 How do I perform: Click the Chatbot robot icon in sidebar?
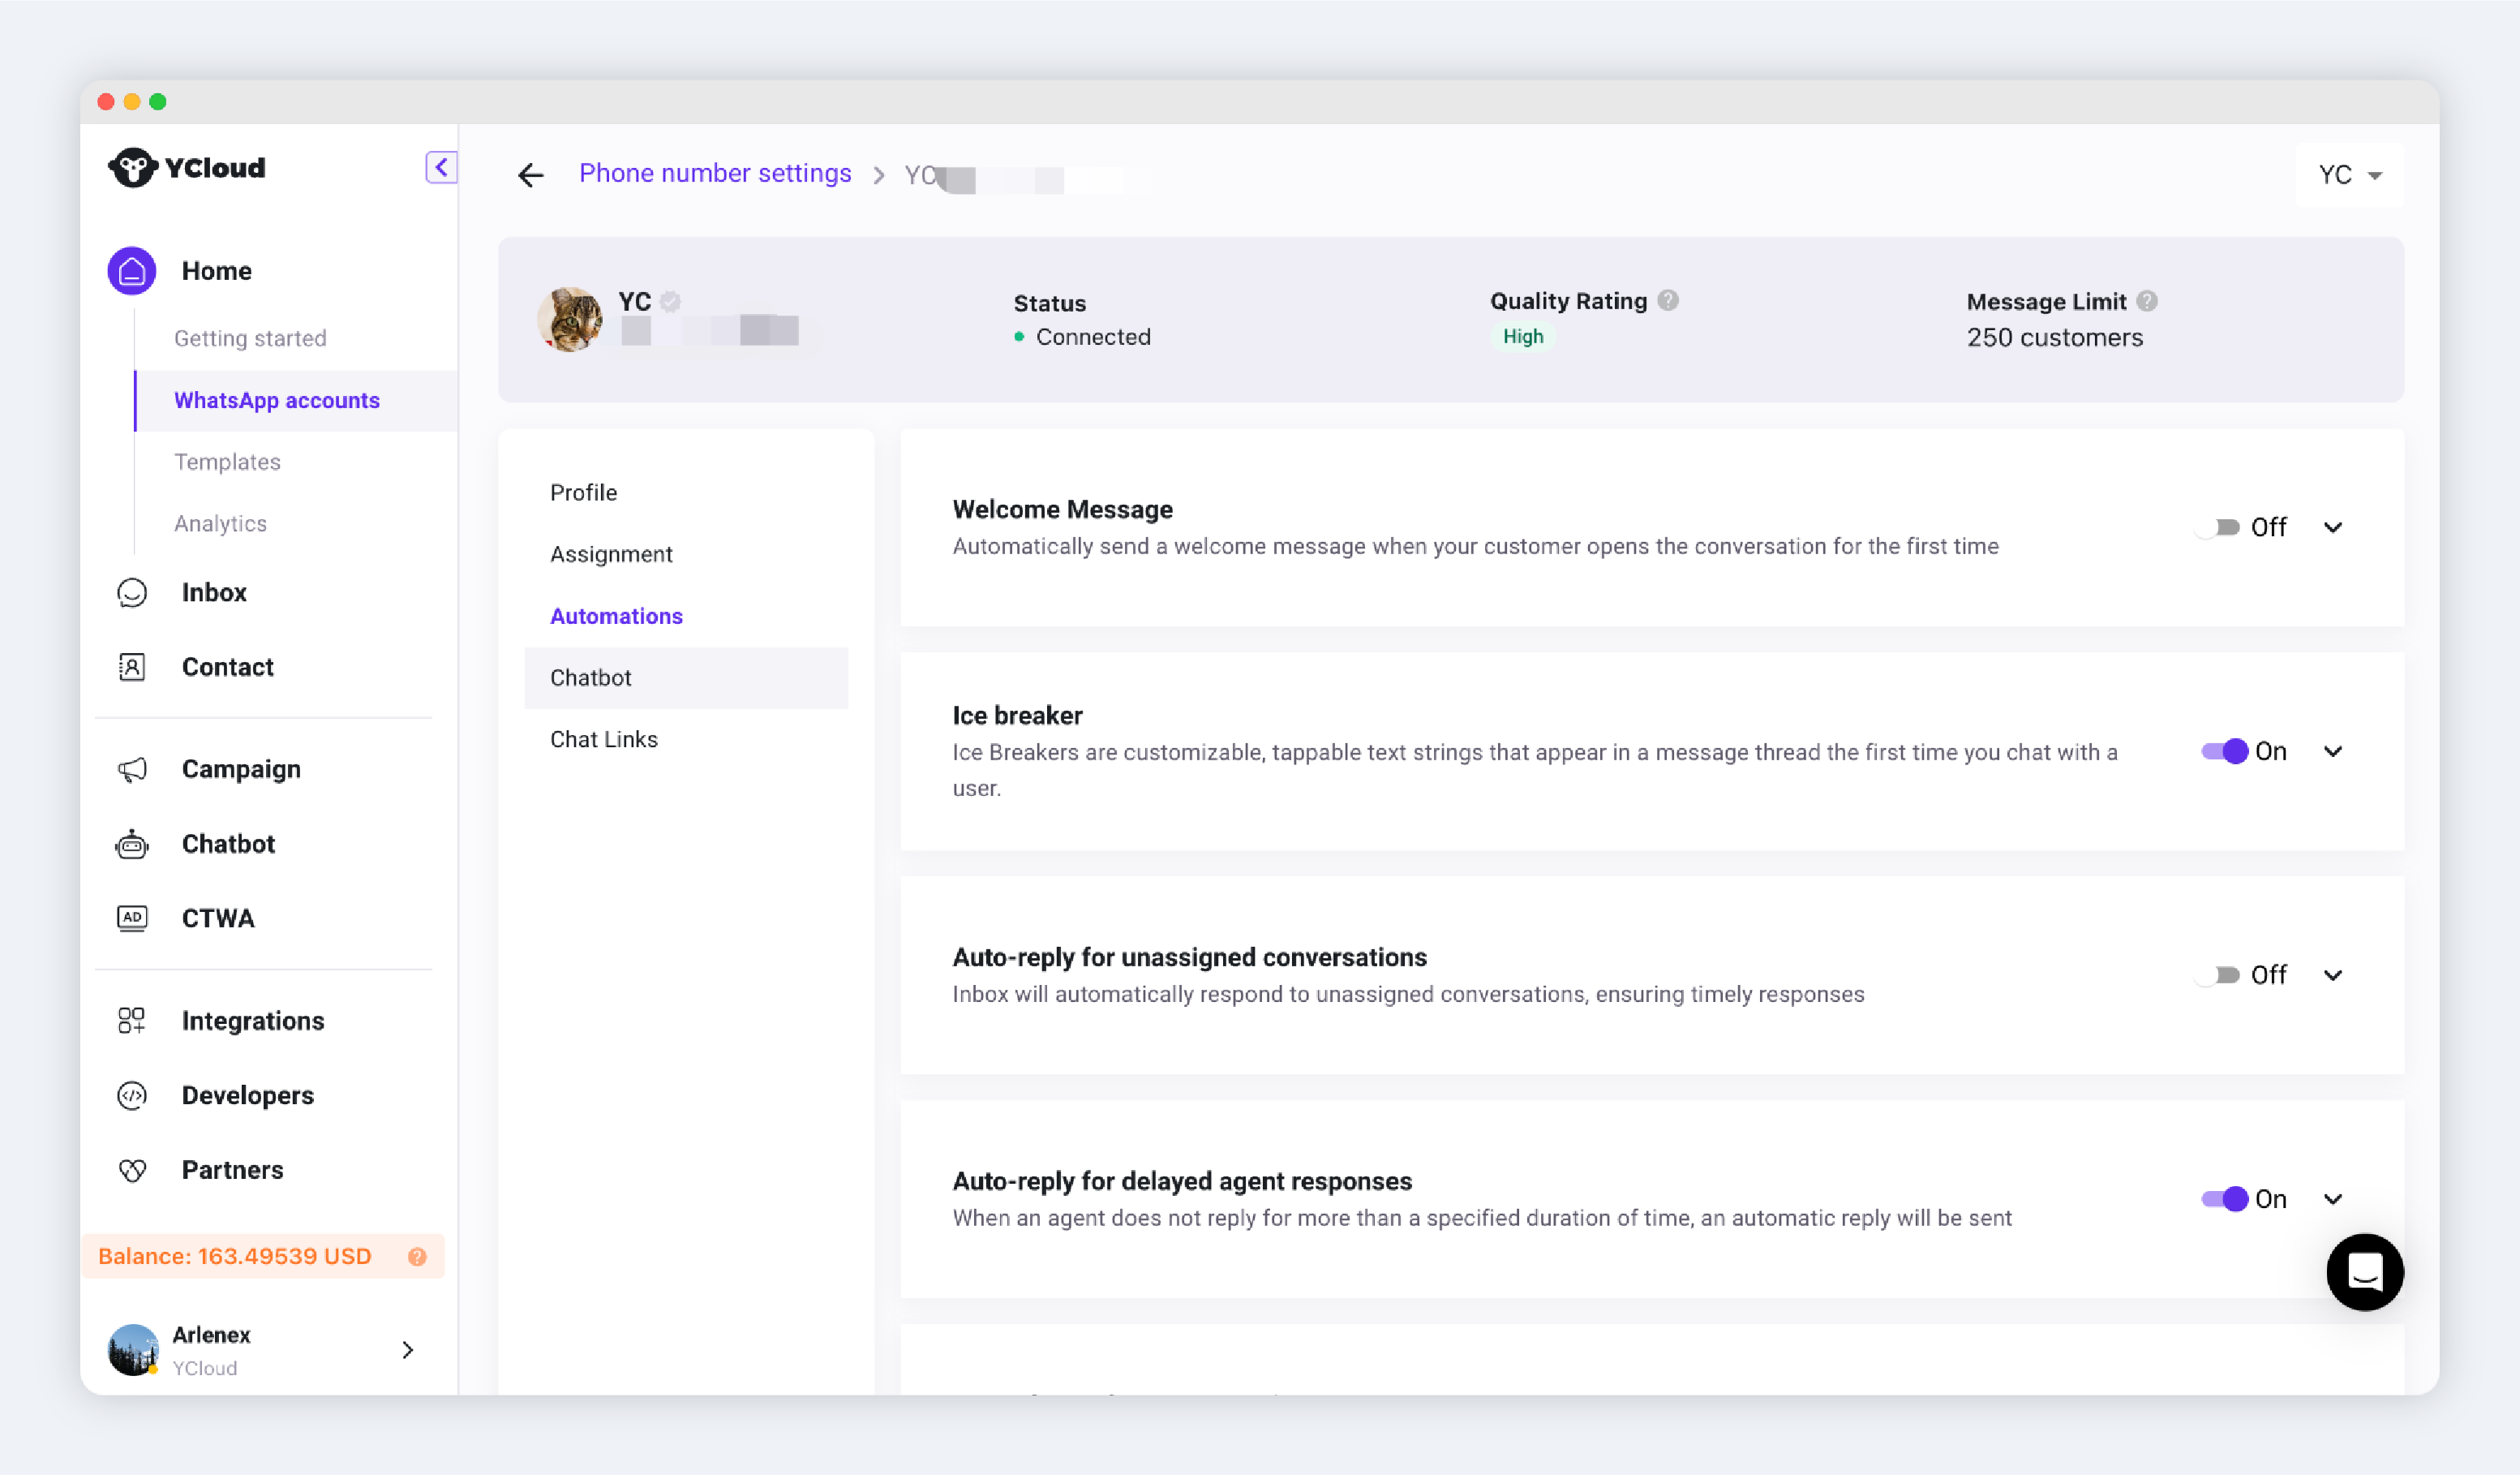132,845
